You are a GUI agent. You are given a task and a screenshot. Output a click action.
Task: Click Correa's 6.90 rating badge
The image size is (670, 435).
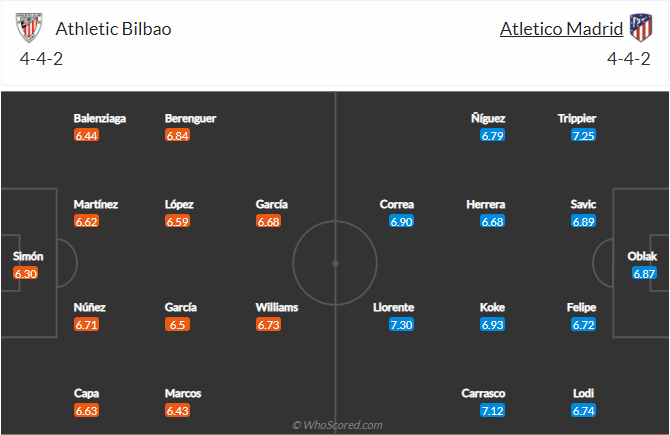400,222
